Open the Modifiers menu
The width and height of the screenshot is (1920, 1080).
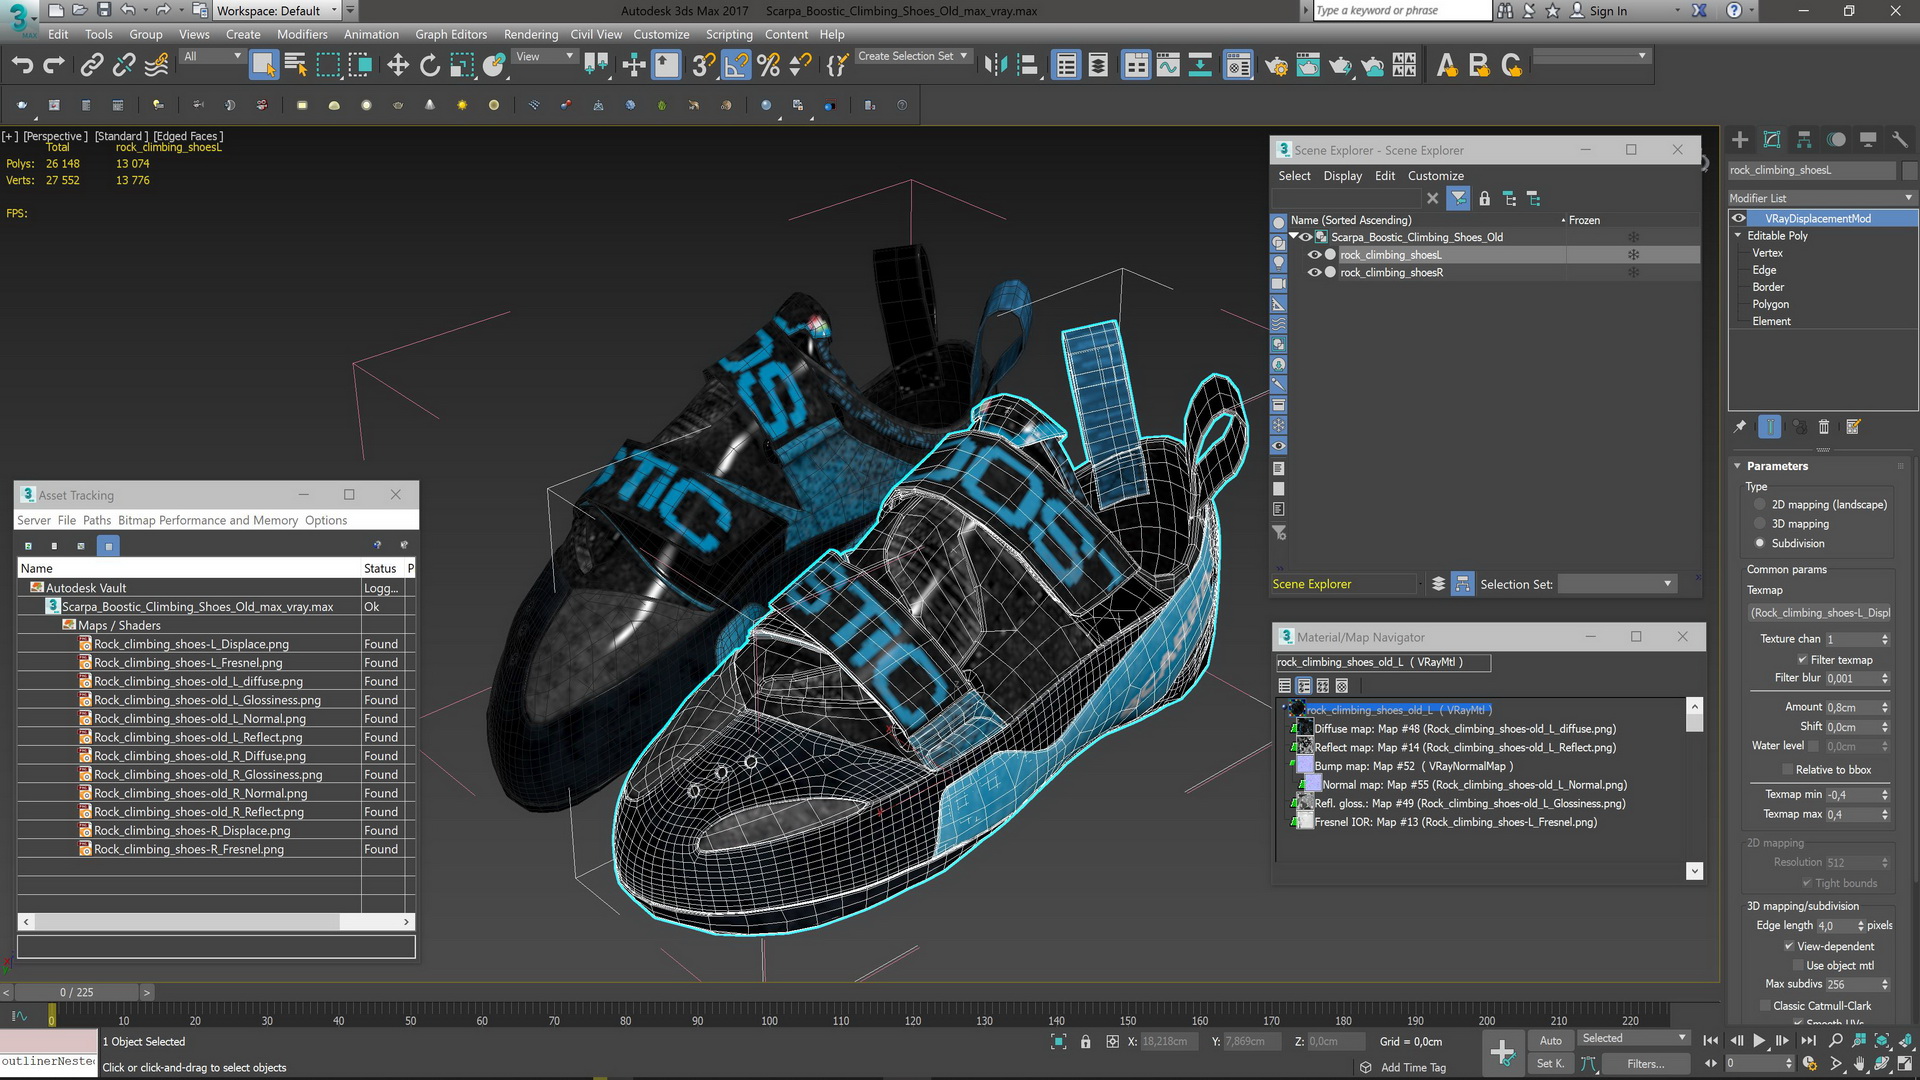302,34
